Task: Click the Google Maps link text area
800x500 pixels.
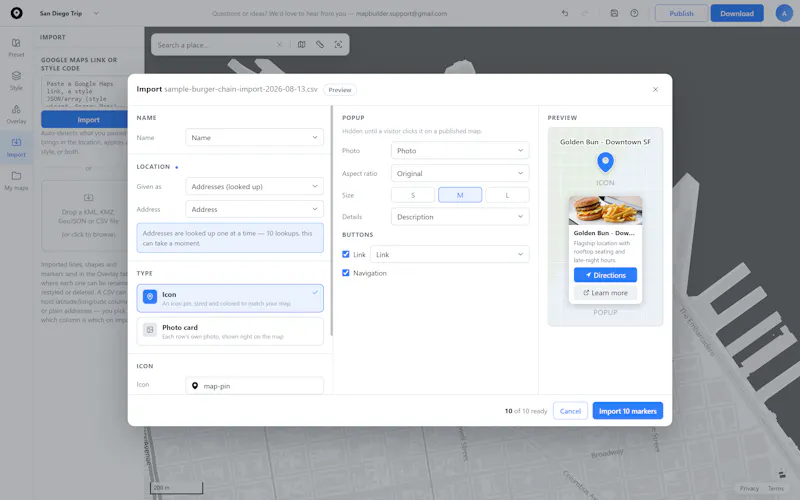Action: 84,91
